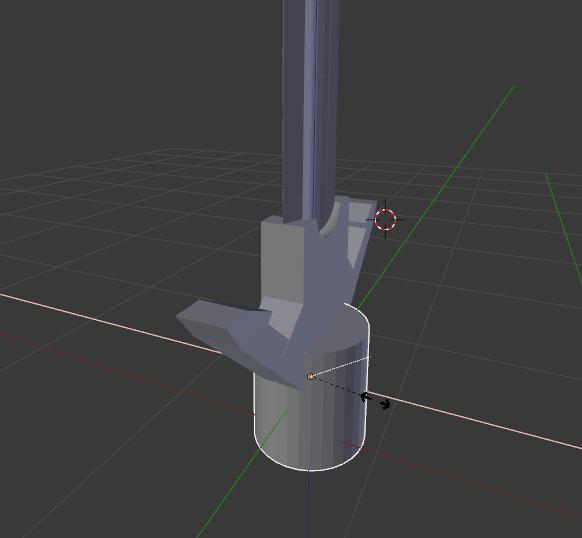Click the red-white 3D cursor crosshair
The width and height of the screenshot is (582, 538).
tap(385, 219)
